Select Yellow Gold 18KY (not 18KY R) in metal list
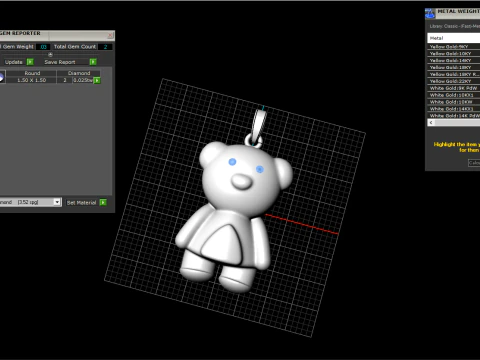The image size is (480, 360). point(454,67)
